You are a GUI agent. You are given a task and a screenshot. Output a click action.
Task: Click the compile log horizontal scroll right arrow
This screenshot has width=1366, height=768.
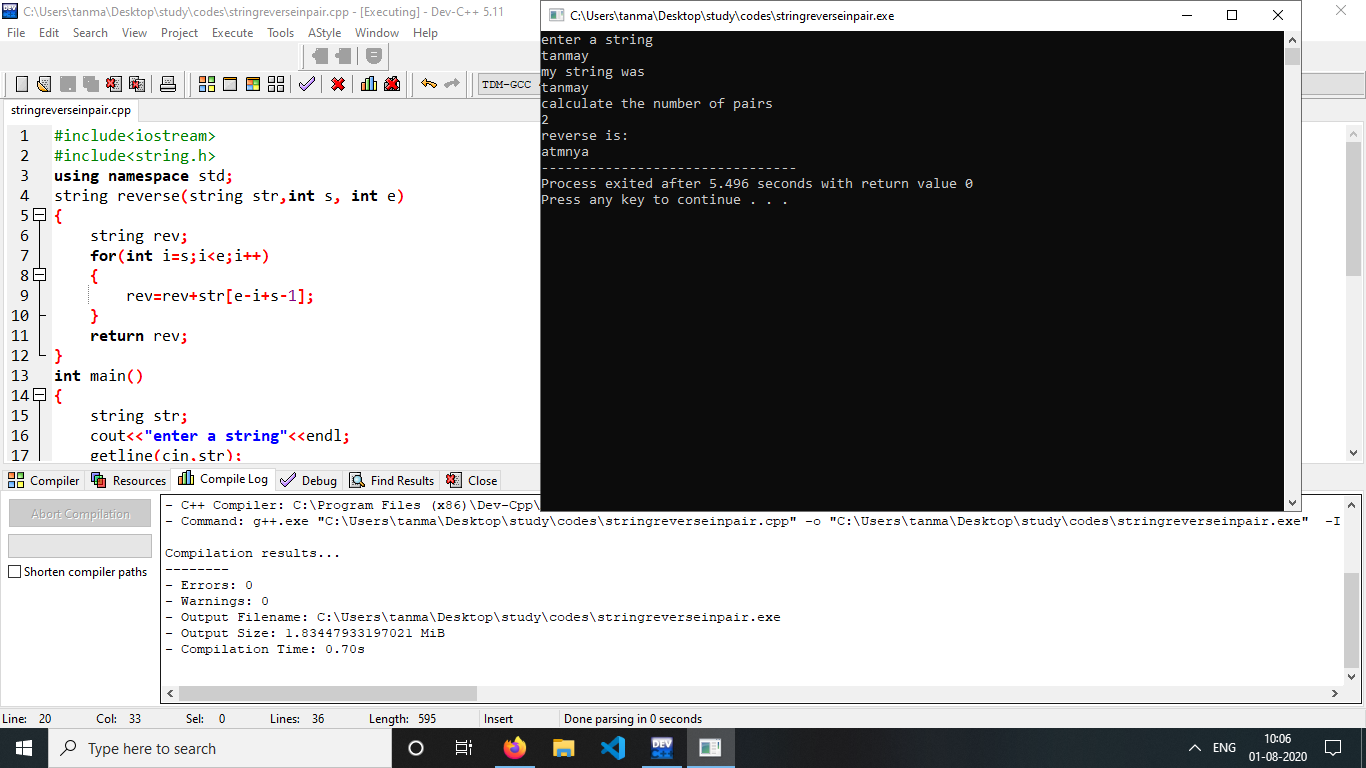coord(1335,693)
